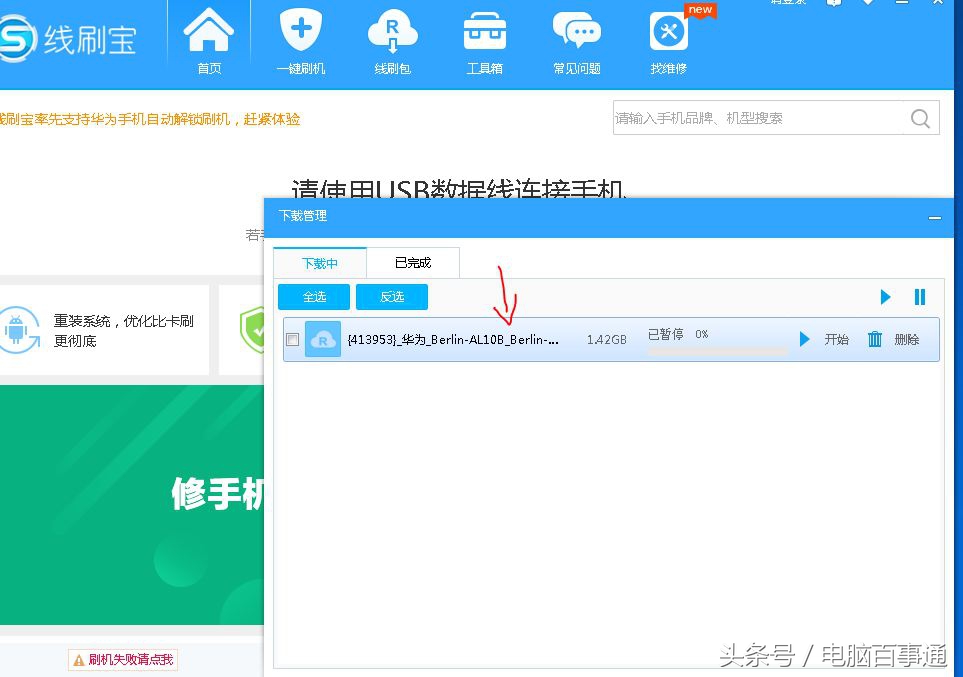963x677 pixels.
Task: Click 开始 to resume the firmware download
Action: [836, 339]
